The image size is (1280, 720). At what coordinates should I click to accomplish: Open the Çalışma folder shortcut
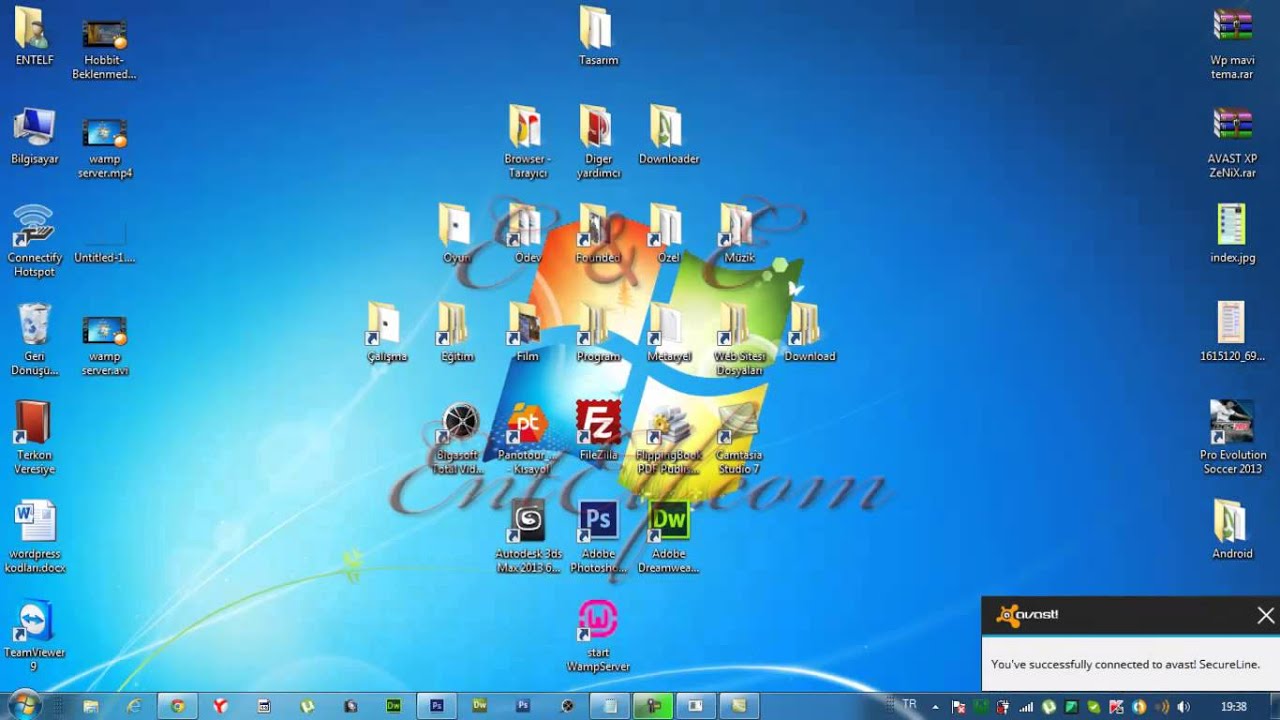pyautogui.click(x=386, y=333)
